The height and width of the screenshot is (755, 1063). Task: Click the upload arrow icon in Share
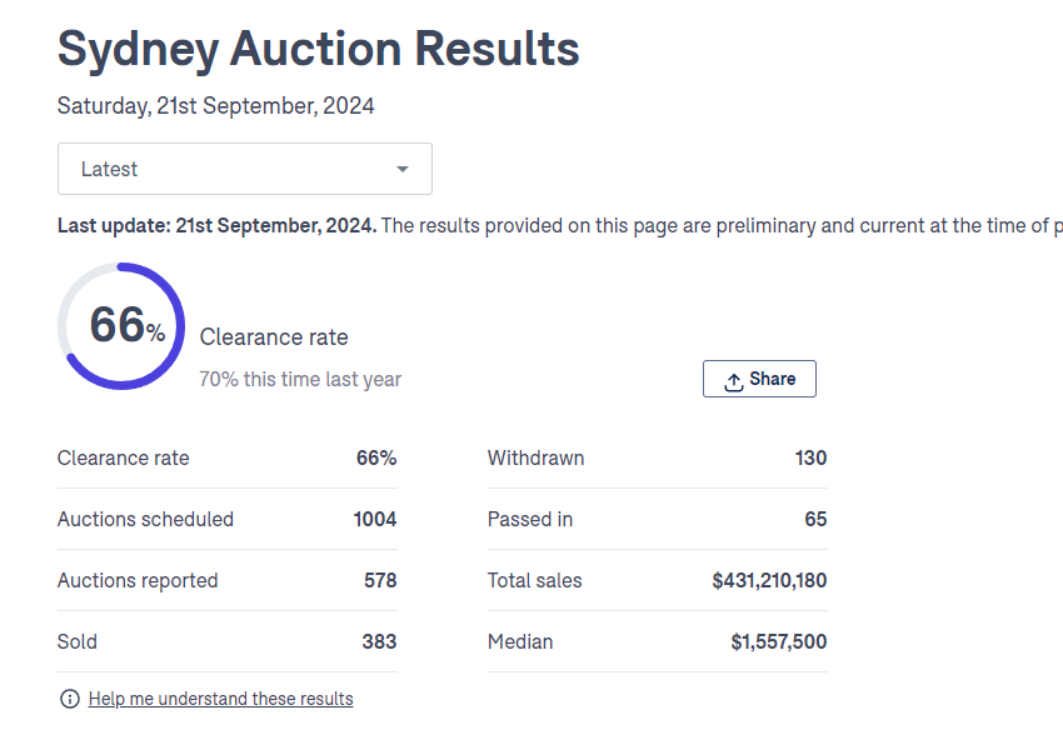733,381
